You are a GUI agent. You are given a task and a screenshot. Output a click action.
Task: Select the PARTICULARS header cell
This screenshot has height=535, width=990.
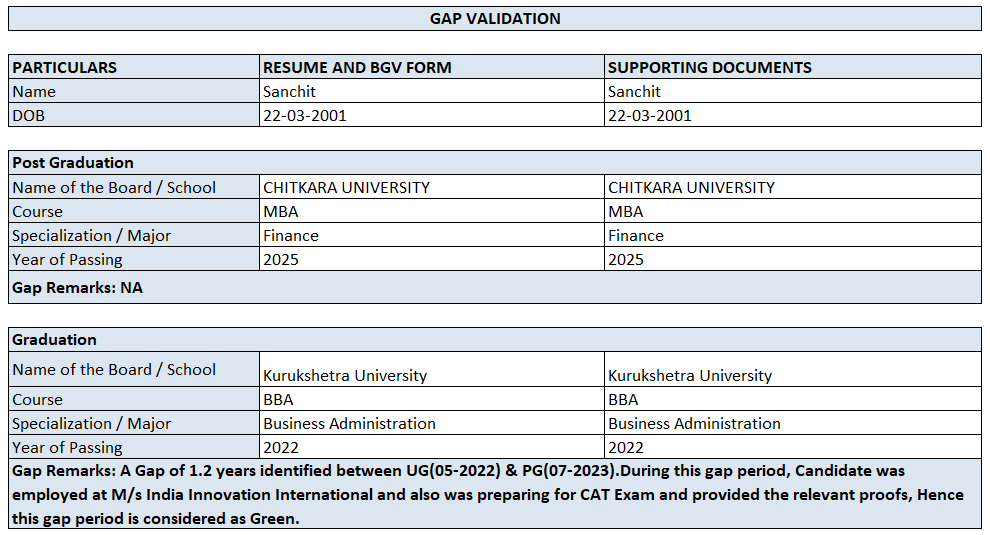point(65,68)
